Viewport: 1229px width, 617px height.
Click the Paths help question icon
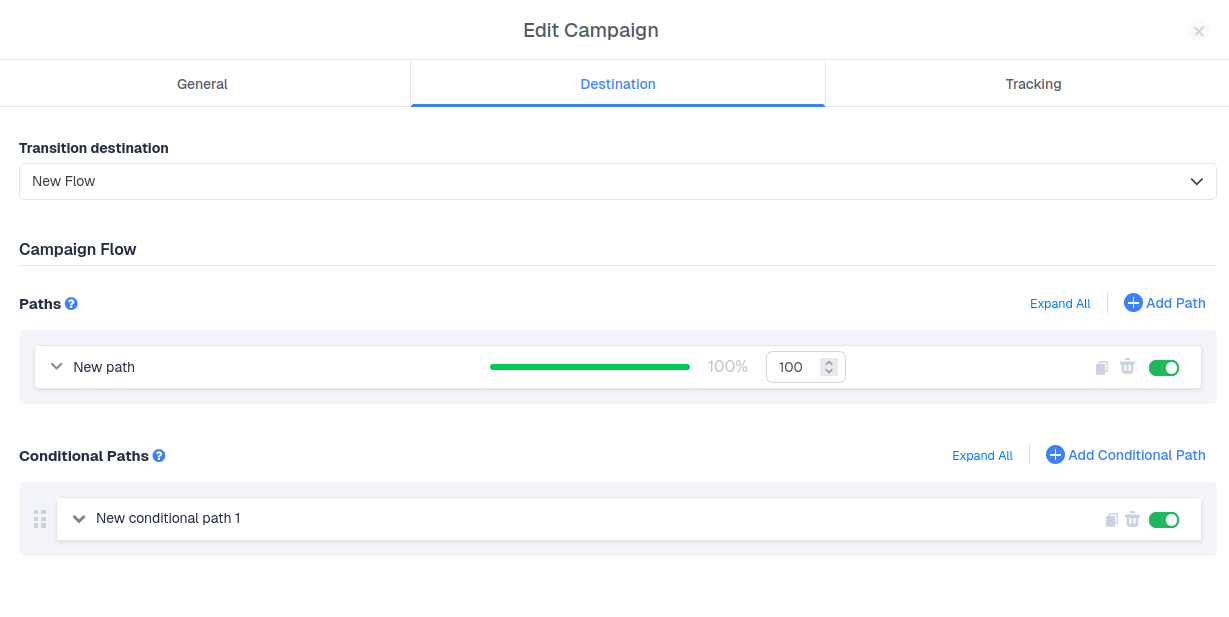pyautogui.click(x=71, y=304)
